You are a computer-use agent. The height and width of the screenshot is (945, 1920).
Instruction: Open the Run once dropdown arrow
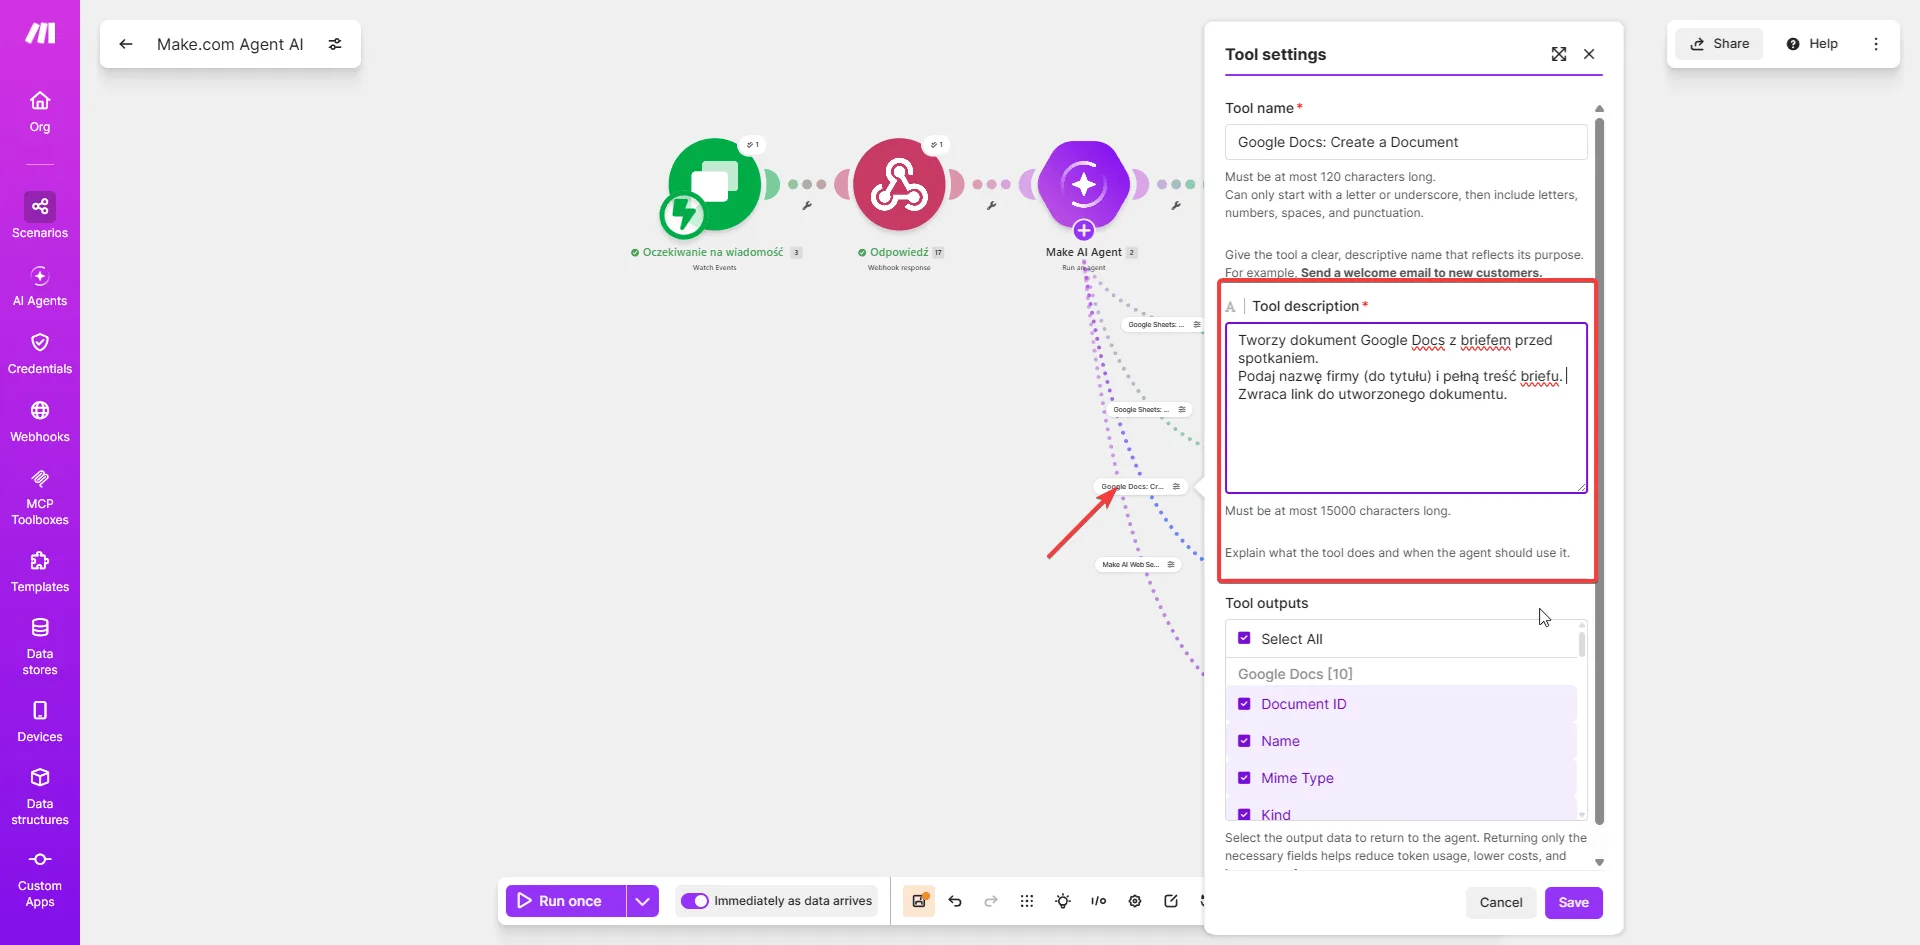tap(643, 901)
